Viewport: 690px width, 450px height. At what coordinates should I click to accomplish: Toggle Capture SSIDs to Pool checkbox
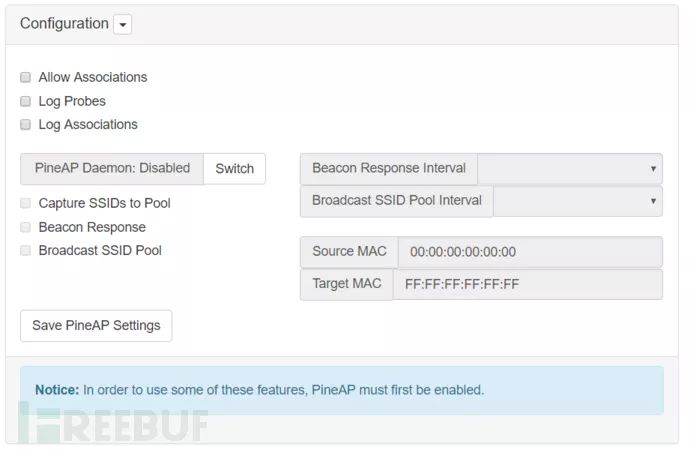pos(26,203)
